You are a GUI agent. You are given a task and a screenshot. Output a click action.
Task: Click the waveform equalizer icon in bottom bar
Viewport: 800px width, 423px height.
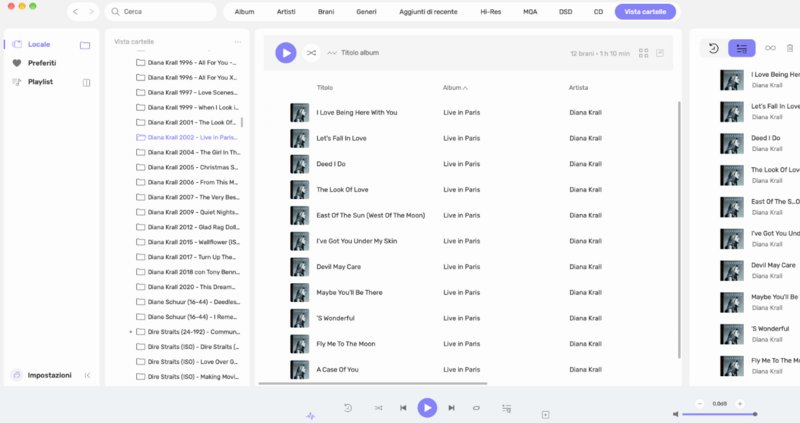pos(310,416)
